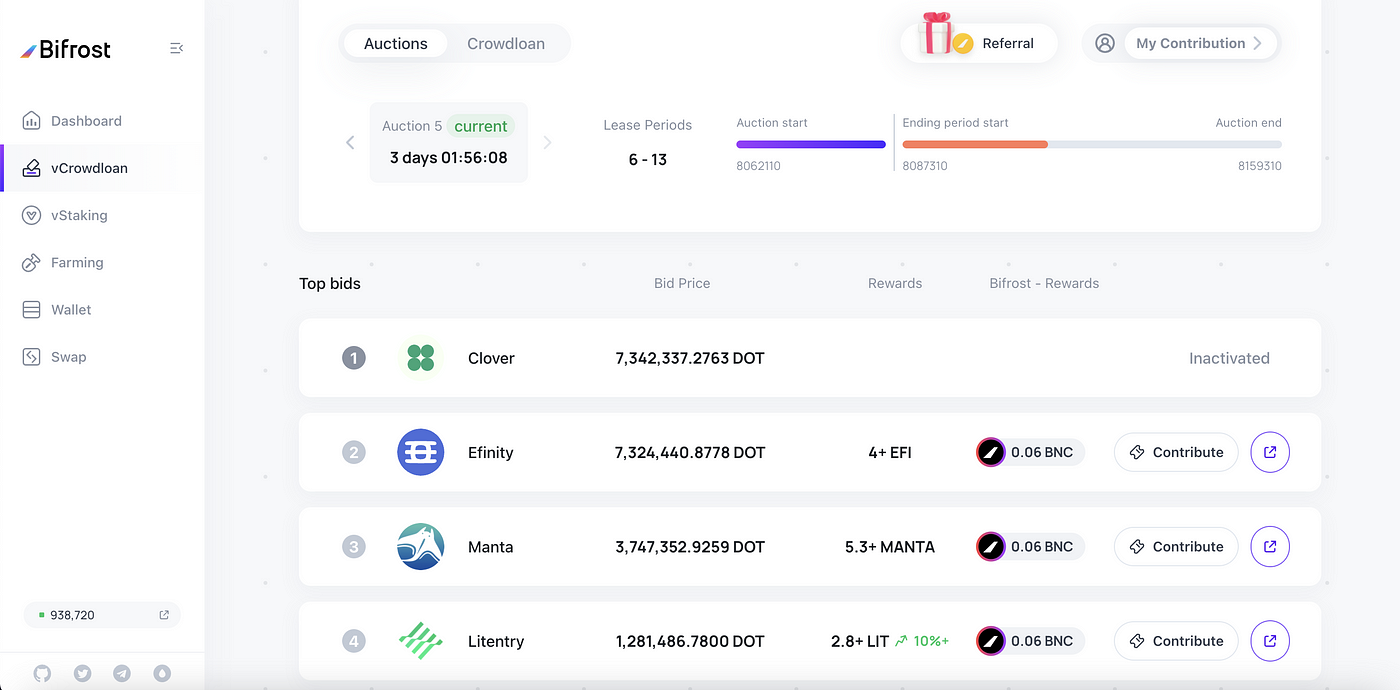Image resolution: width=1400 pixels, height=690 pixels.
Task: Click the Efinity project logo
Action: 421,452
